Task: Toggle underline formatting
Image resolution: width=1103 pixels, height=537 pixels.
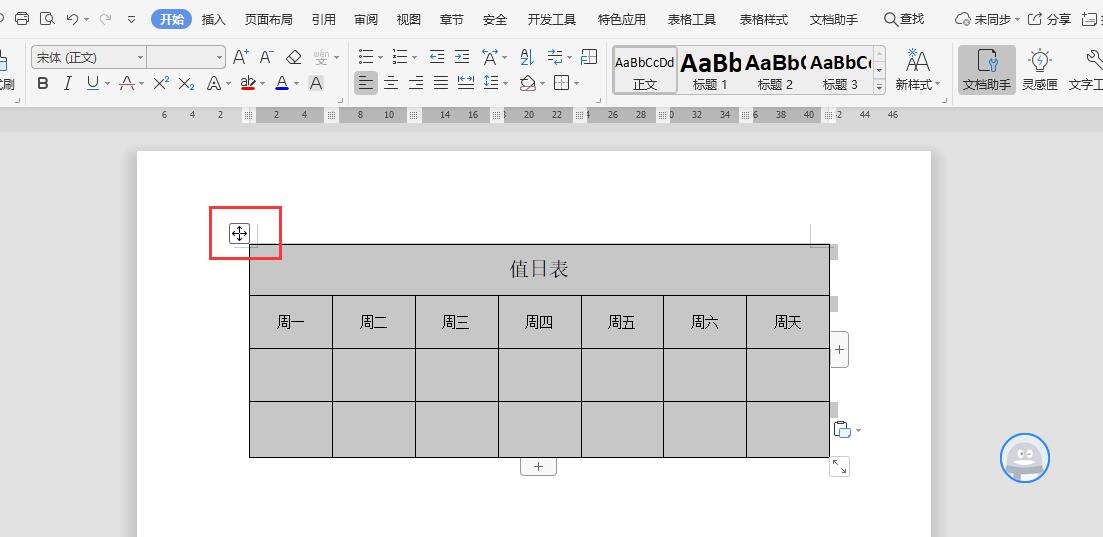Action: [x=93, y=84]
